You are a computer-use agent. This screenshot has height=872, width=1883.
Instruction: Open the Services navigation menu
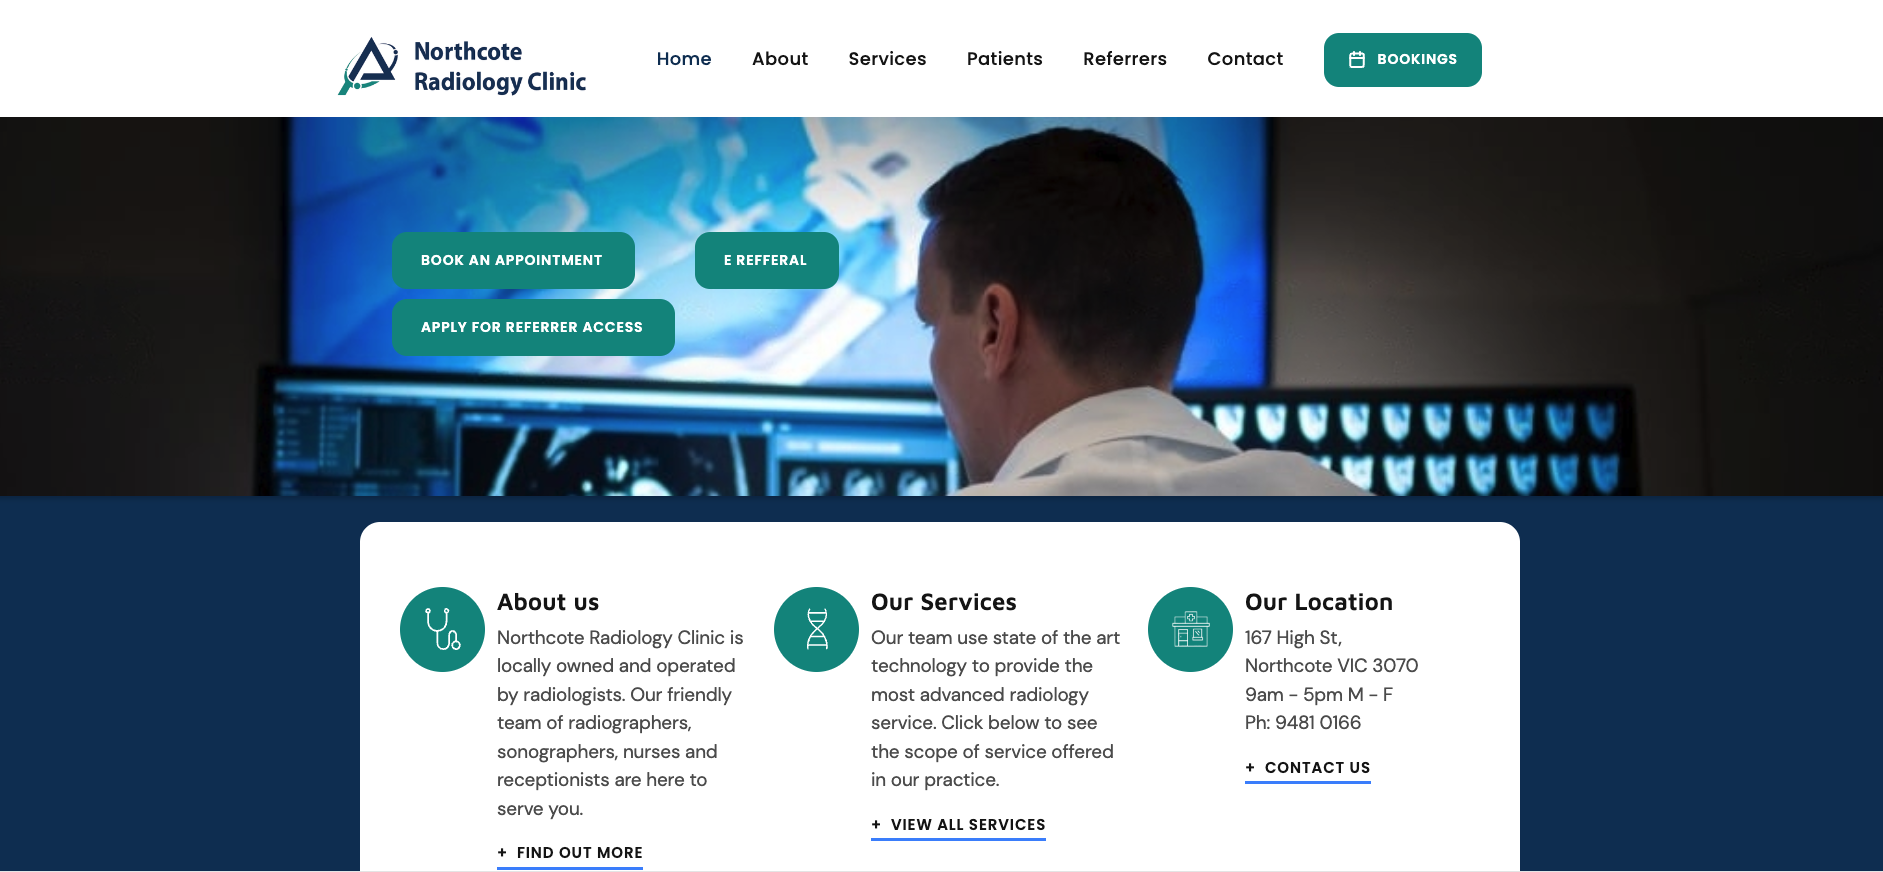[887, 59]
